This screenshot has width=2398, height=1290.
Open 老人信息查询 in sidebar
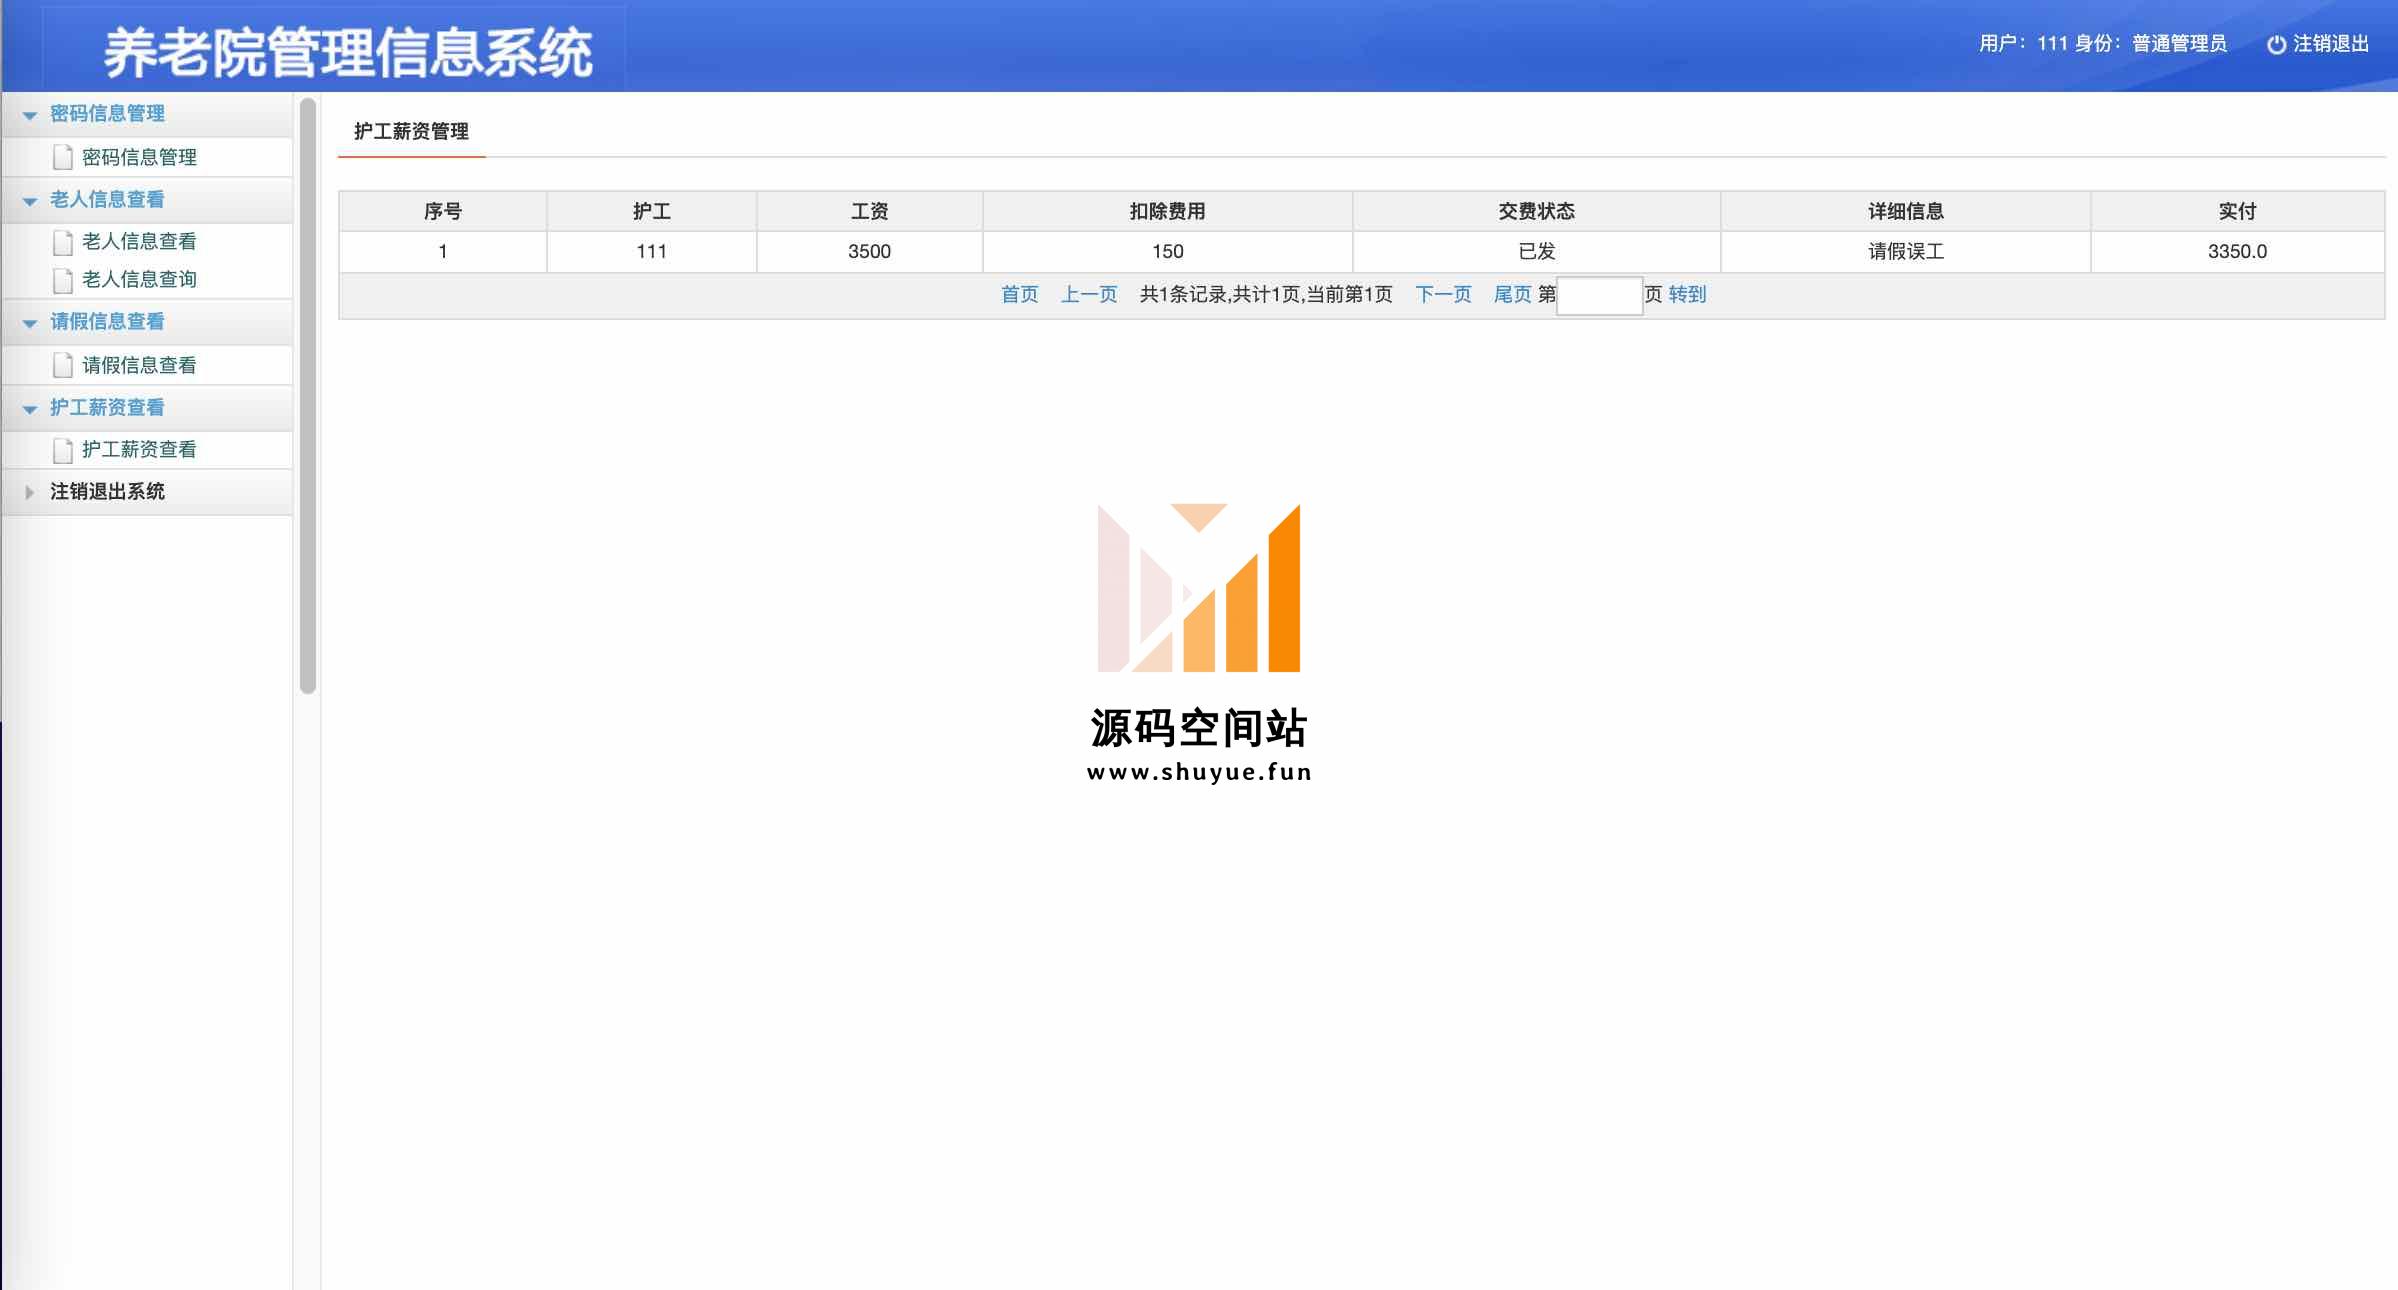[x=139, y=279]
